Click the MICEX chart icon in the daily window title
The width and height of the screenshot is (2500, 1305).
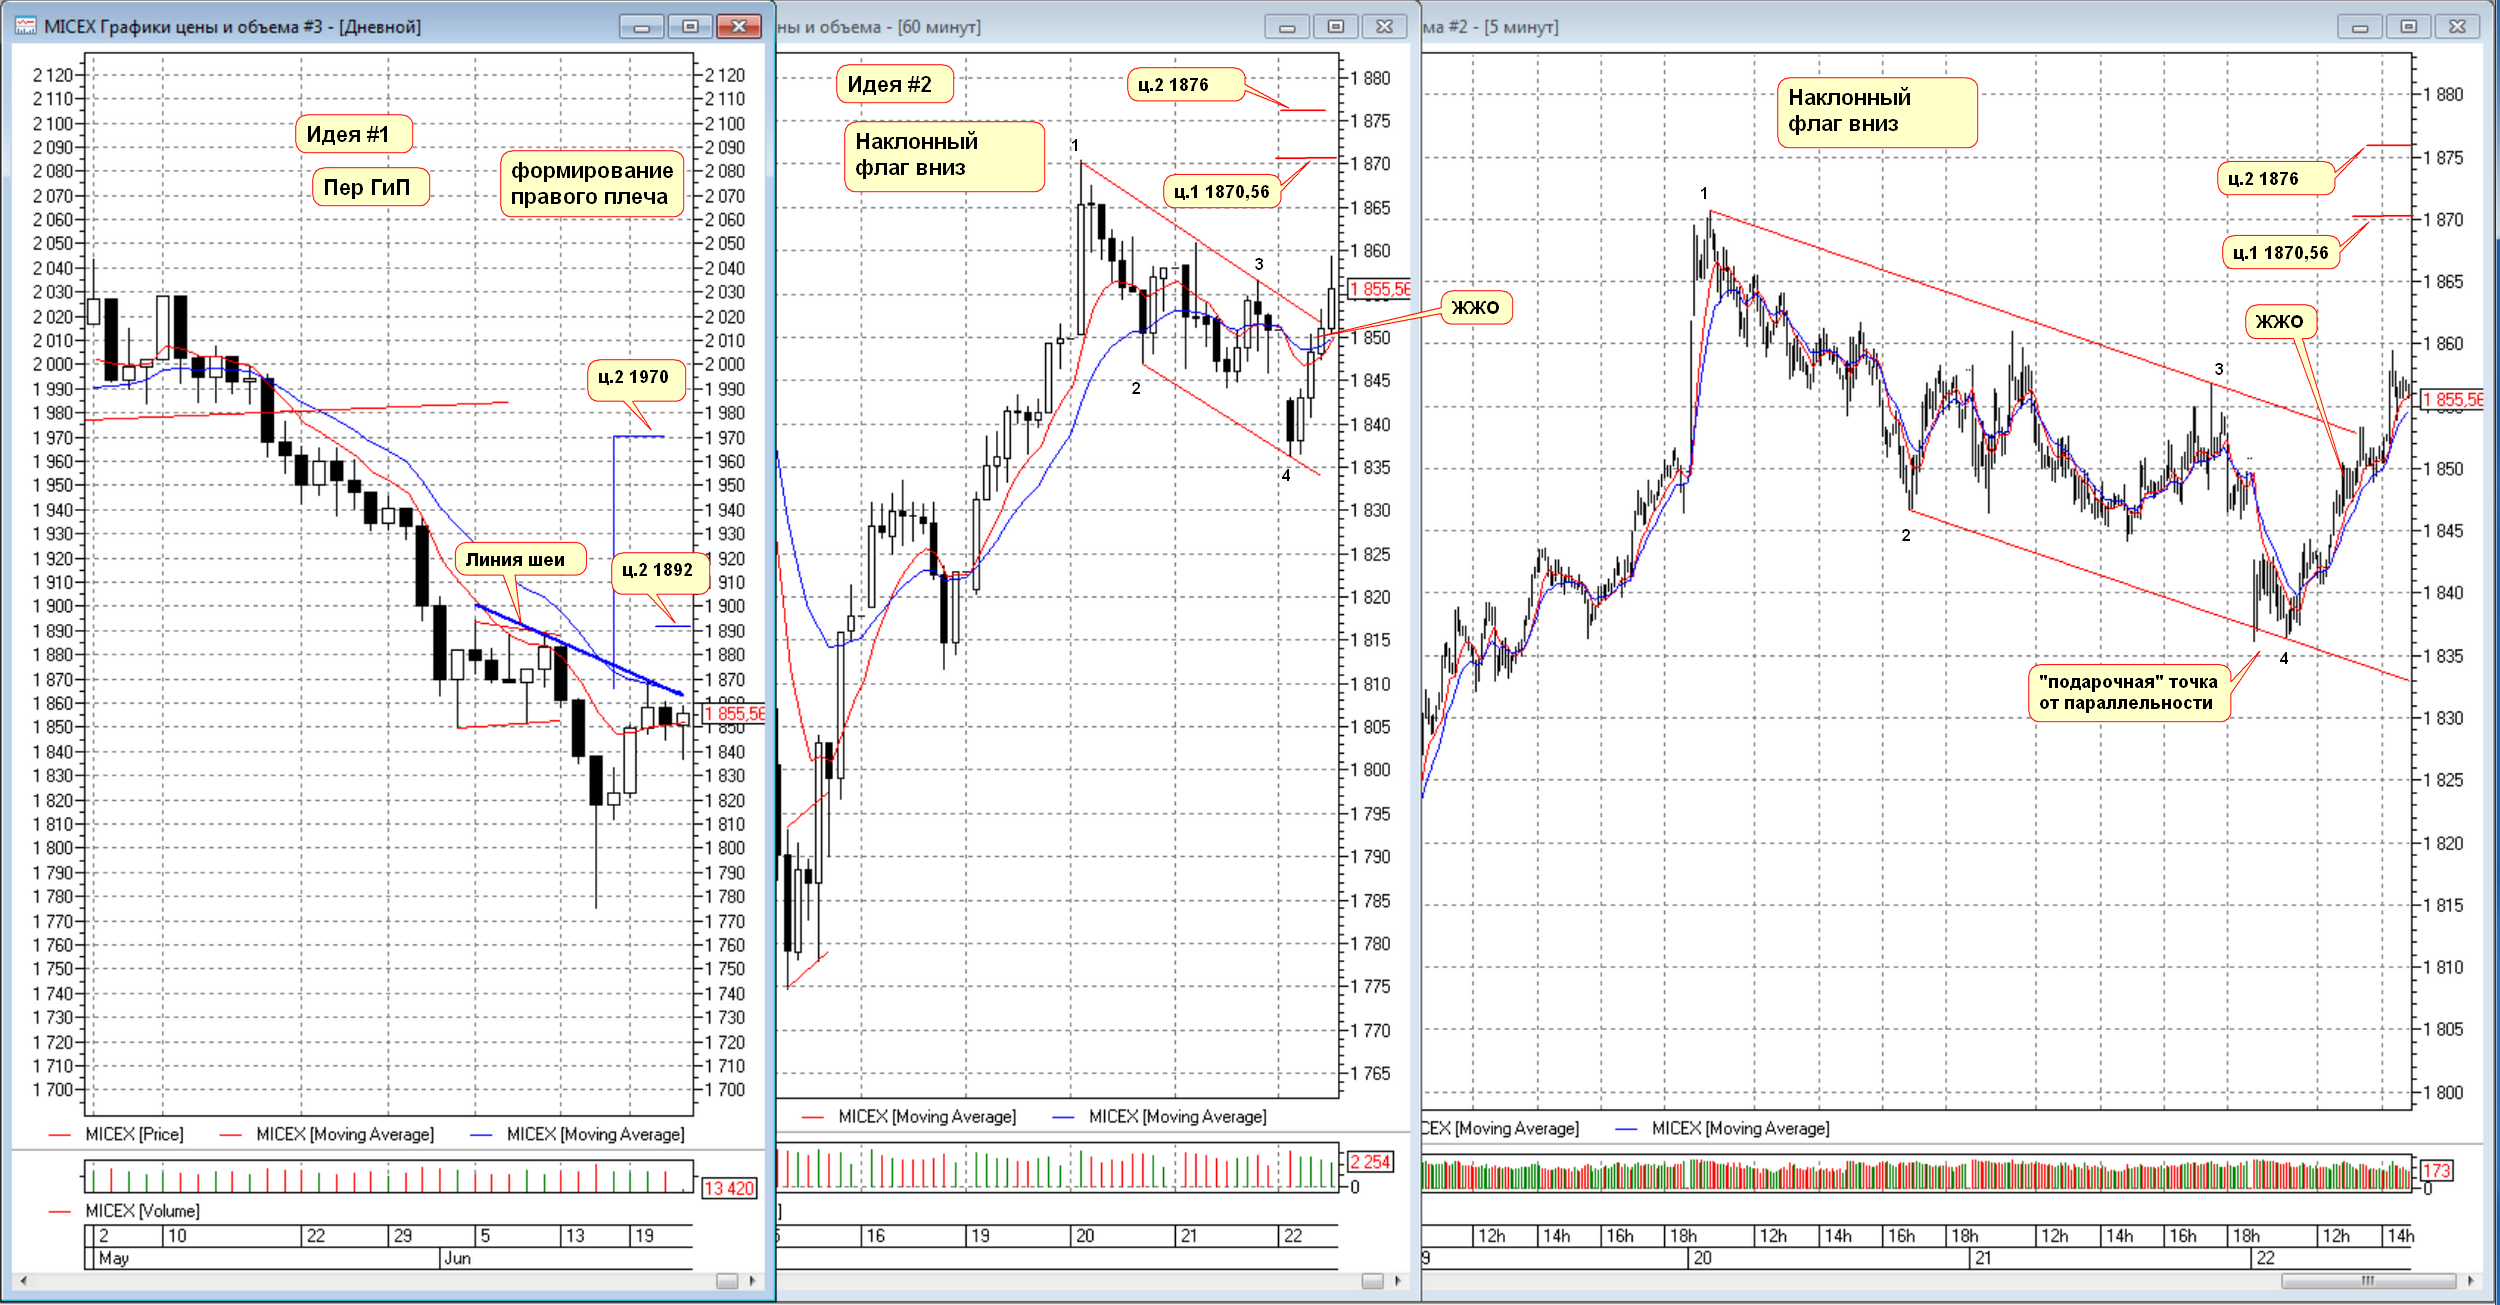pyautogui.click(x=25, y=27)
